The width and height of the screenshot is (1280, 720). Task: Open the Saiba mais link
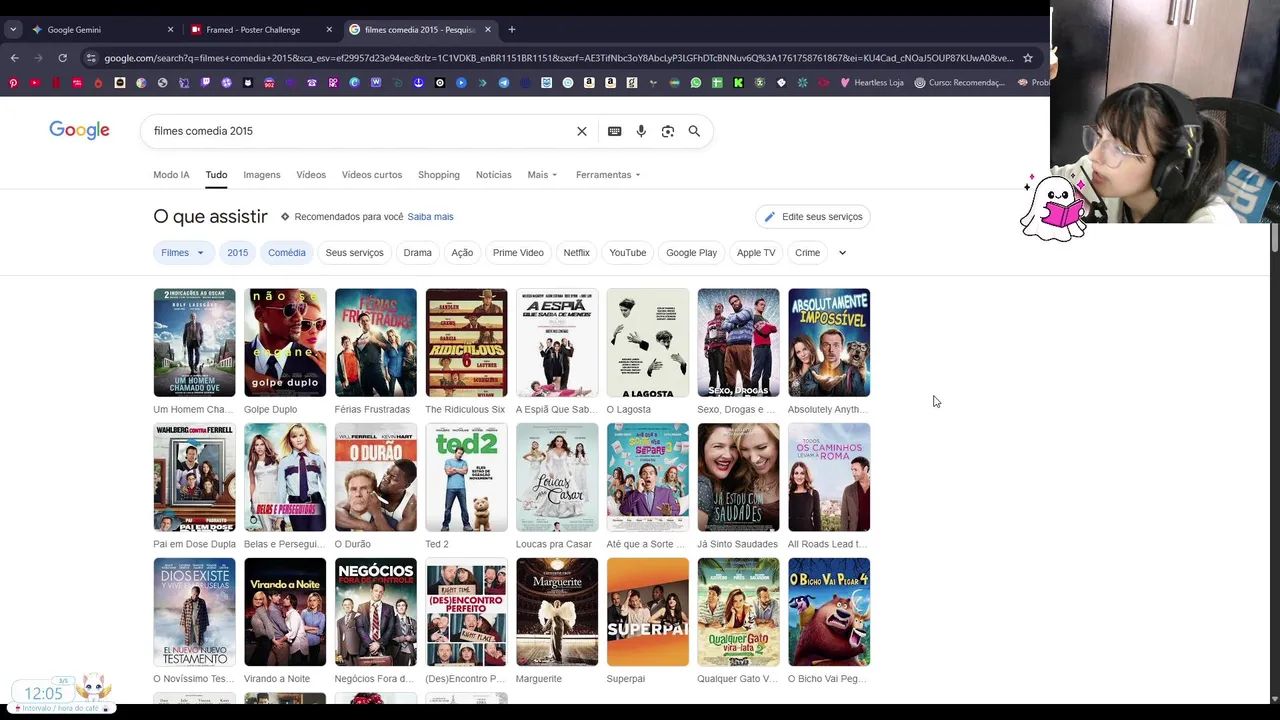pos(430,217)
